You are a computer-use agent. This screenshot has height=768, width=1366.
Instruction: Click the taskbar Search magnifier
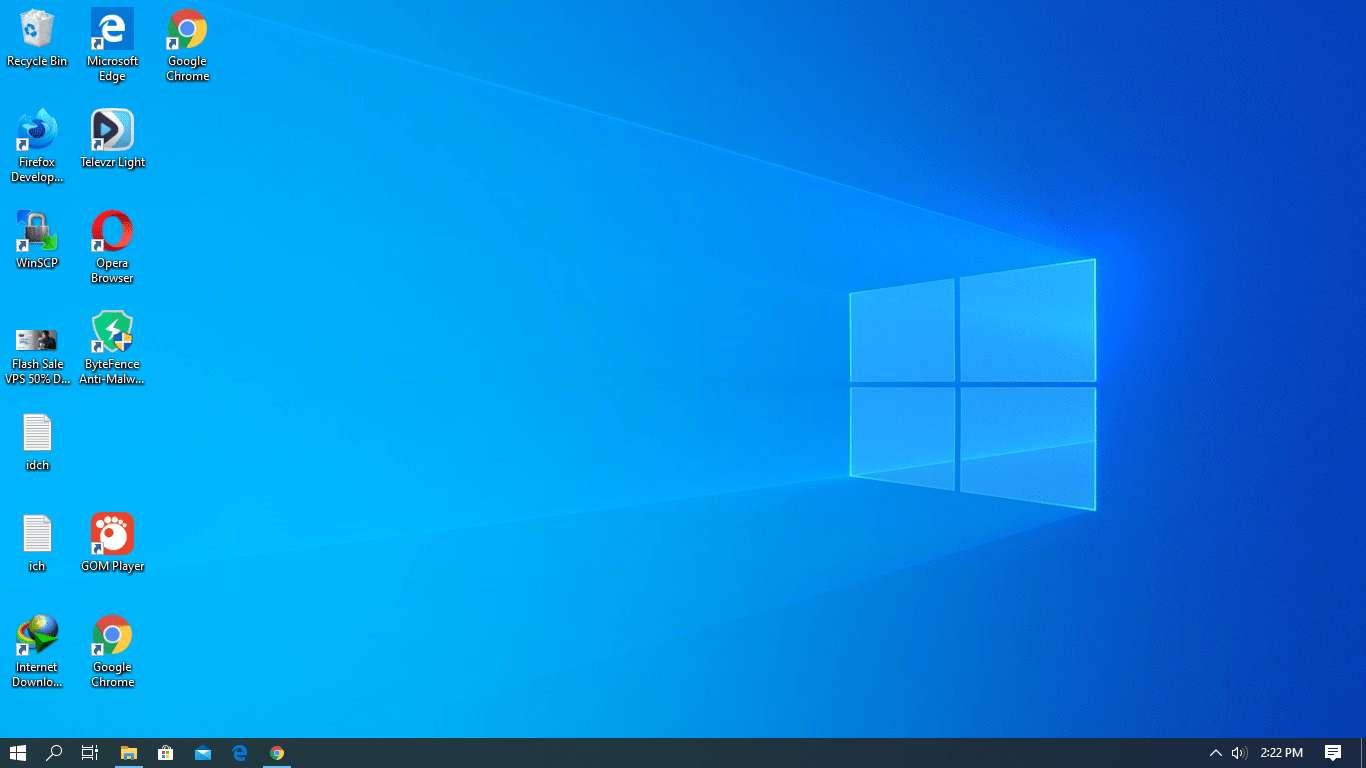point(54,753)
